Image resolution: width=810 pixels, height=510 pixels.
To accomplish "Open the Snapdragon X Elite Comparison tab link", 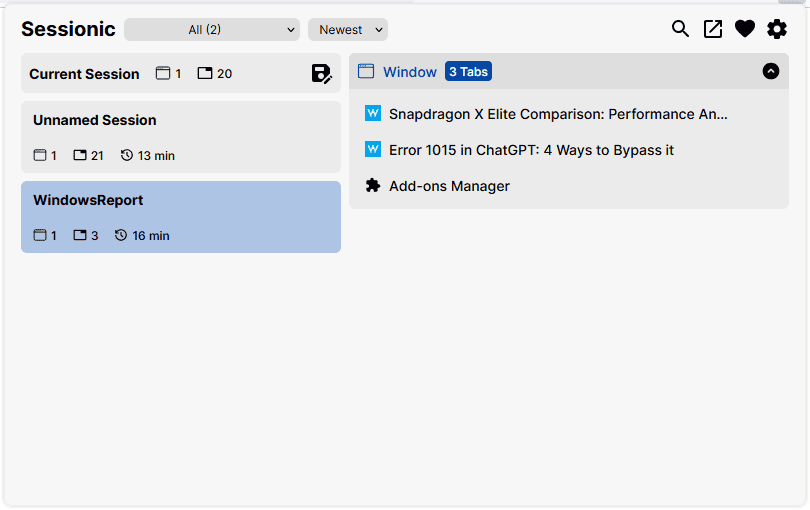I will pos(558,114).
